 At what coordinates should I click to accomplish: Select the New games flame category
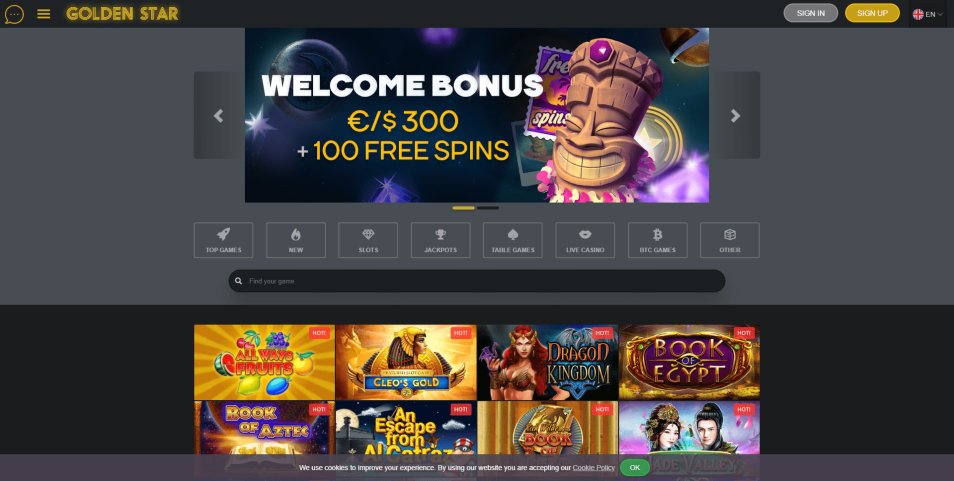296,240
